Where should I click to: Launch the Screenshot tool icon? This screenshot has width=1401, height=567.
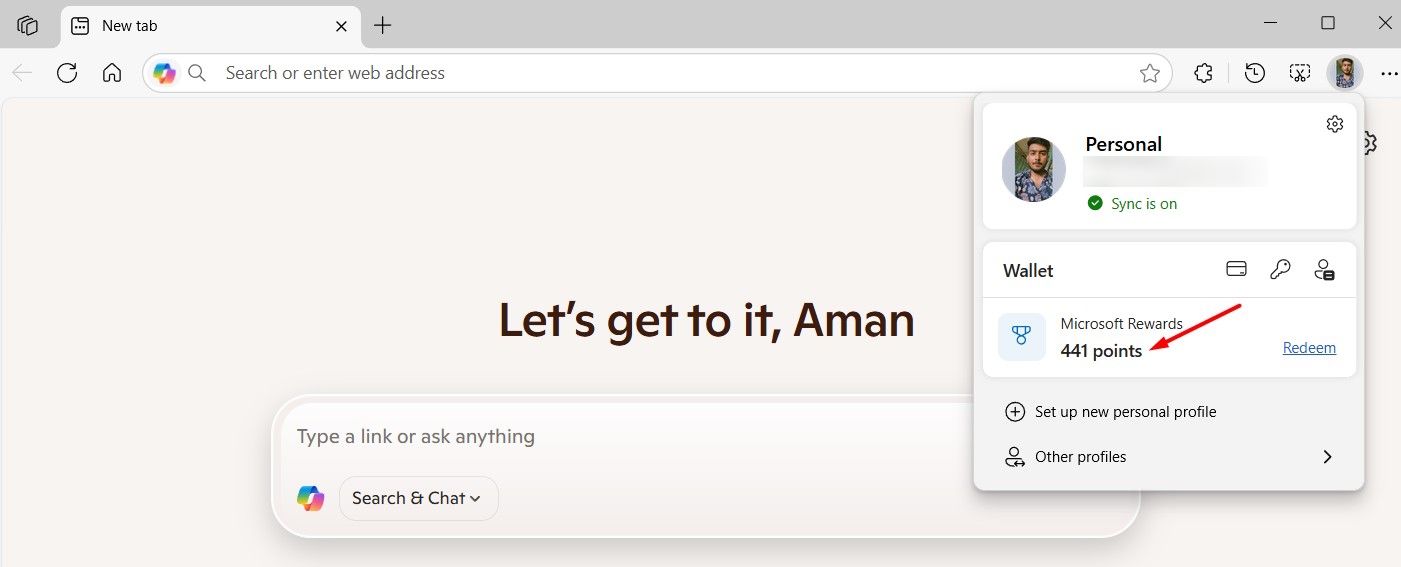(1299, 73)
